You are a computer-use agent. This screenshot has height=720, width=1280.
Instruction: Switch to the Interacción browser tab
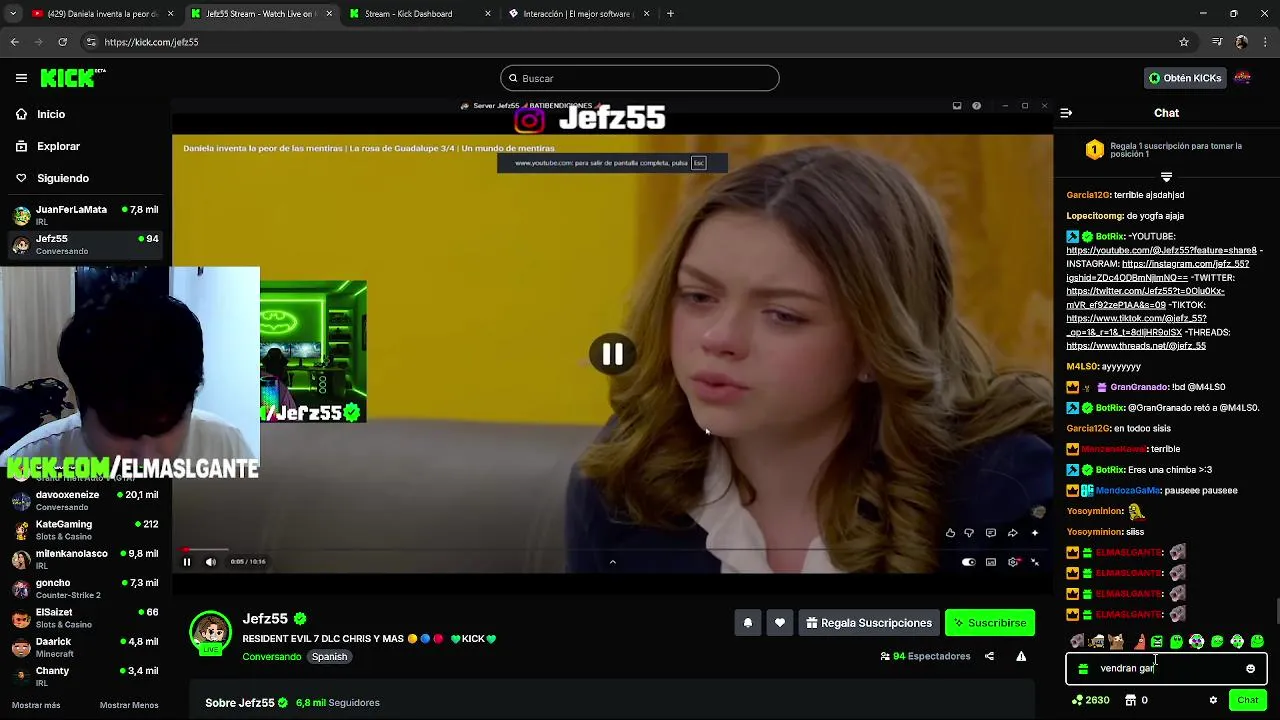(579, 14)
